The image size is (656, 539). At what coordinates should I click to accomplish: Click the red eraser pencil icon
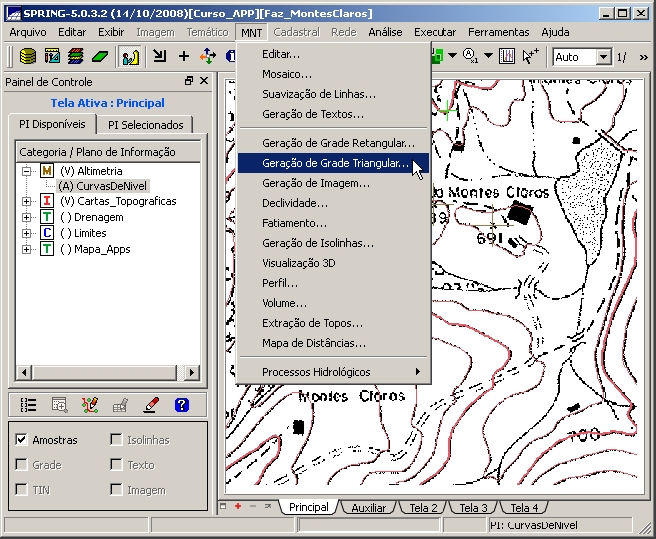[151, 405]
